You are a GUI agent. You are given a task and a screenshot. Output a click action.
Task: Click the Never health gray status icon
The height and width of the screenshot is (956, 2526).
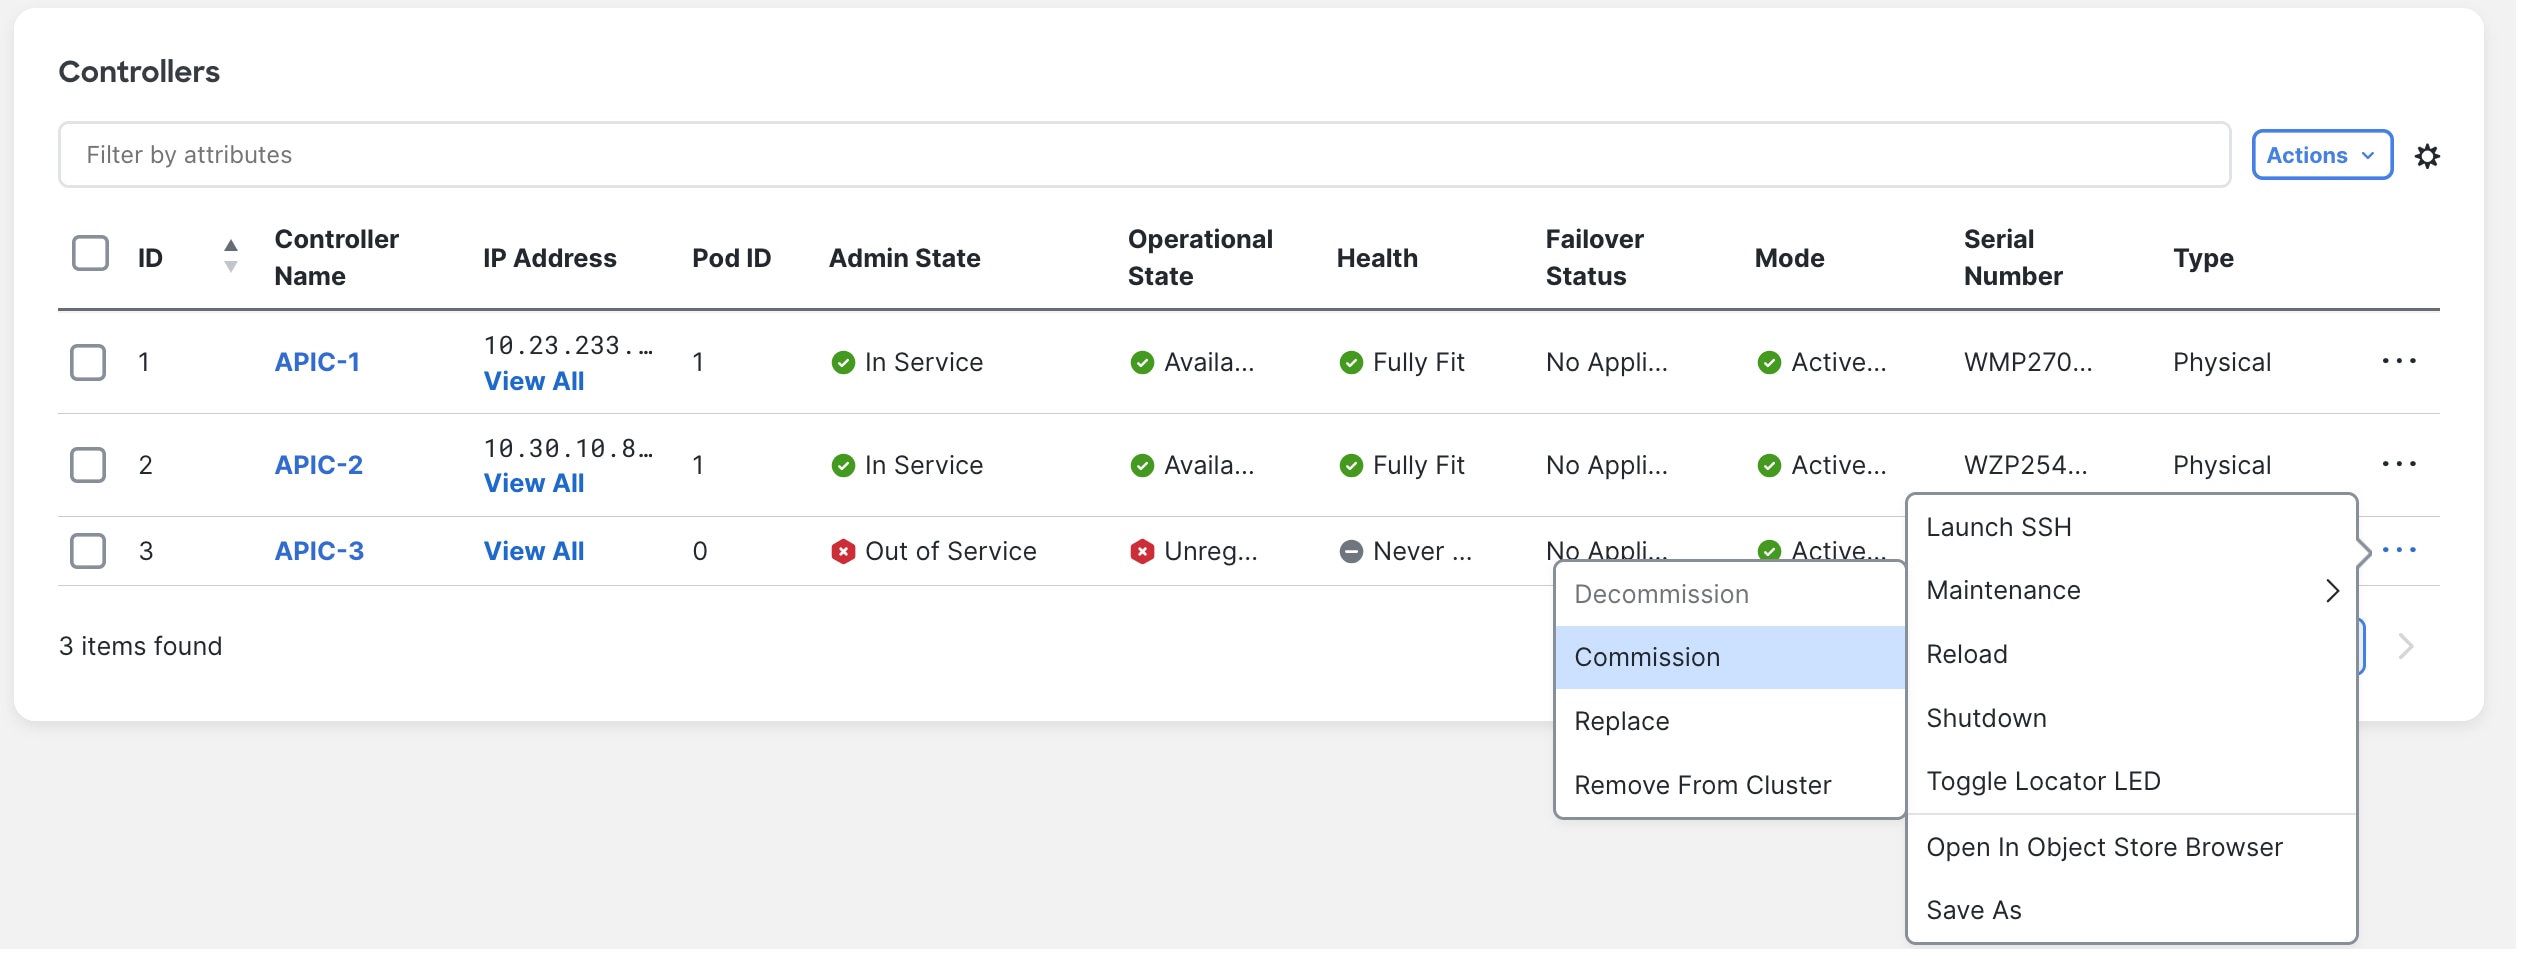[x=1350, y=551]
